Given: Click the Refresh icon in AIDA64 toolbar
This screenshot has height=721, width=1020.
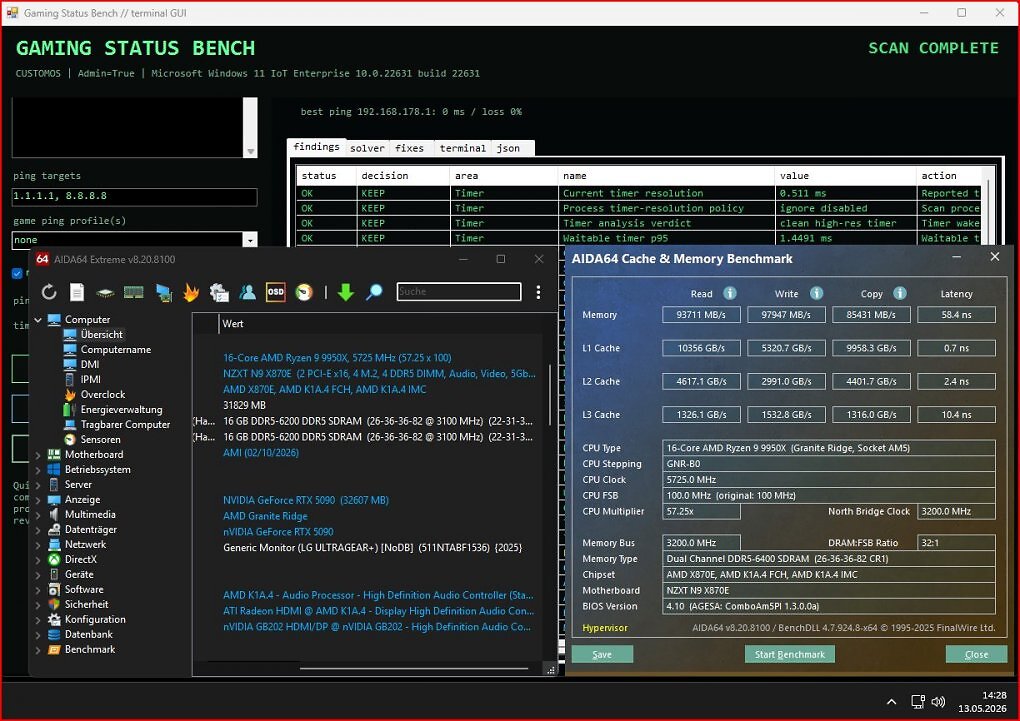Looking at the screenshot, I should 49,292.
